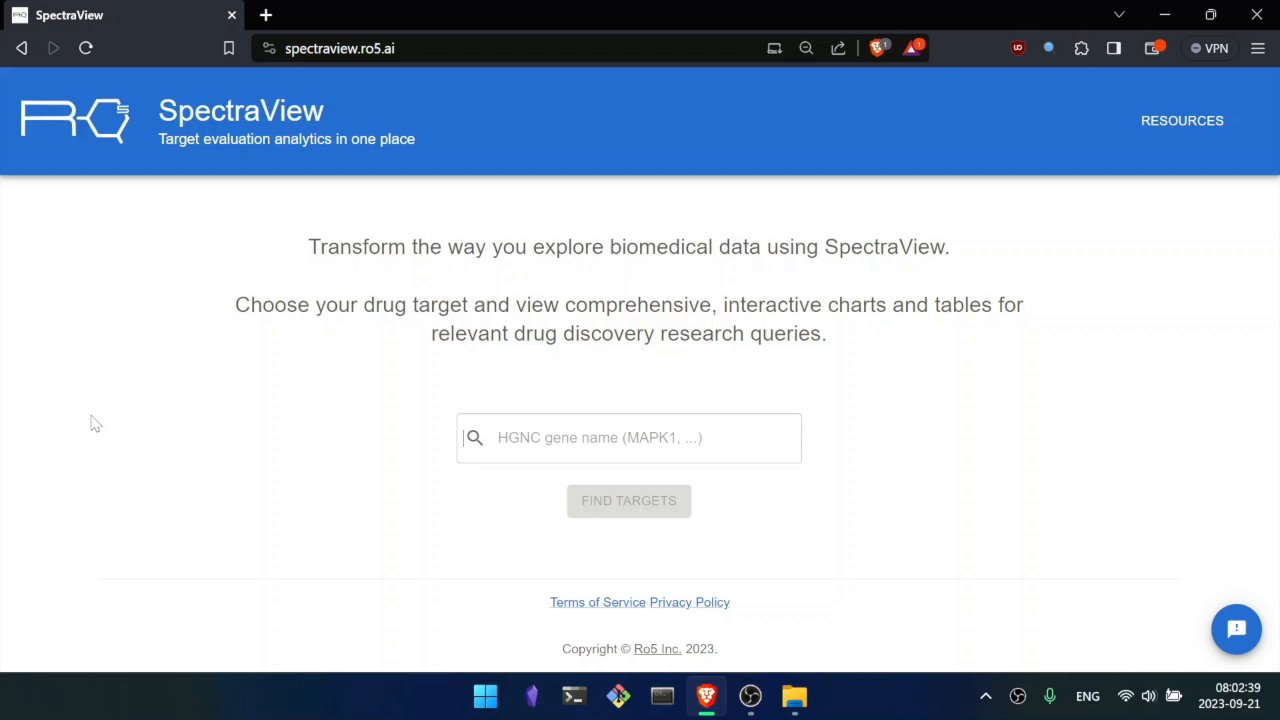The width and height of the screenshot is (1280, 720).
Task: Click the SpectraView title text
Action: tap(241, 111)
